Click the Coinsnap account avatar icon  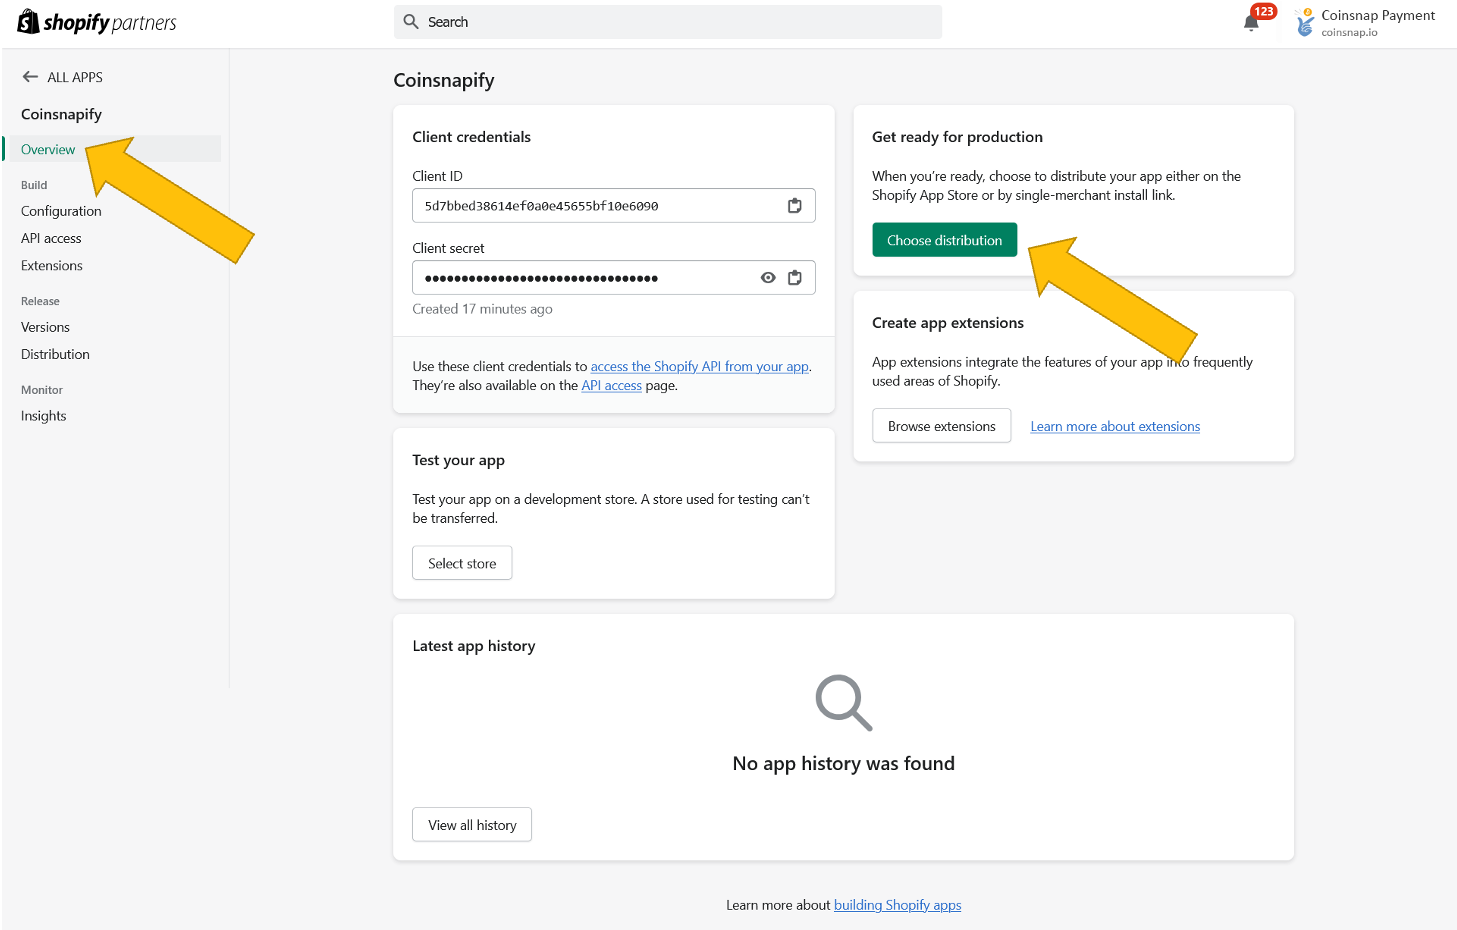pyautogui.click(x=1304, y=22)
